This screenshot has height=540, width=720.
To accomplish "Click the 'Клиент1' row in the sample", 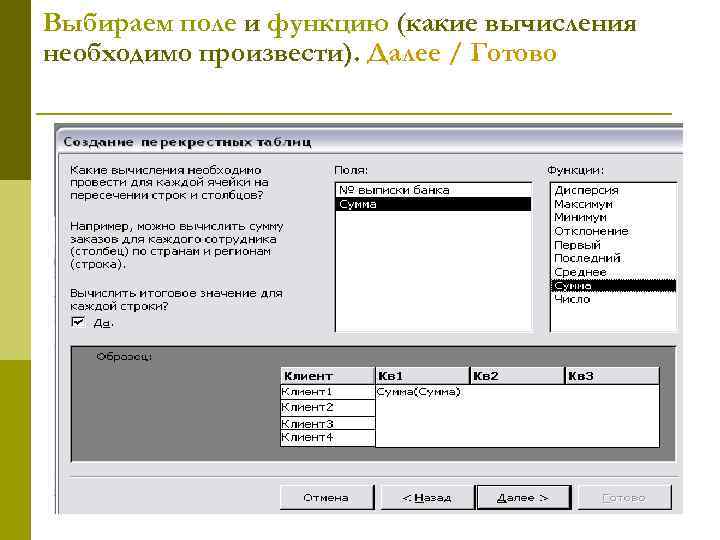I will (x=327, y=392).
